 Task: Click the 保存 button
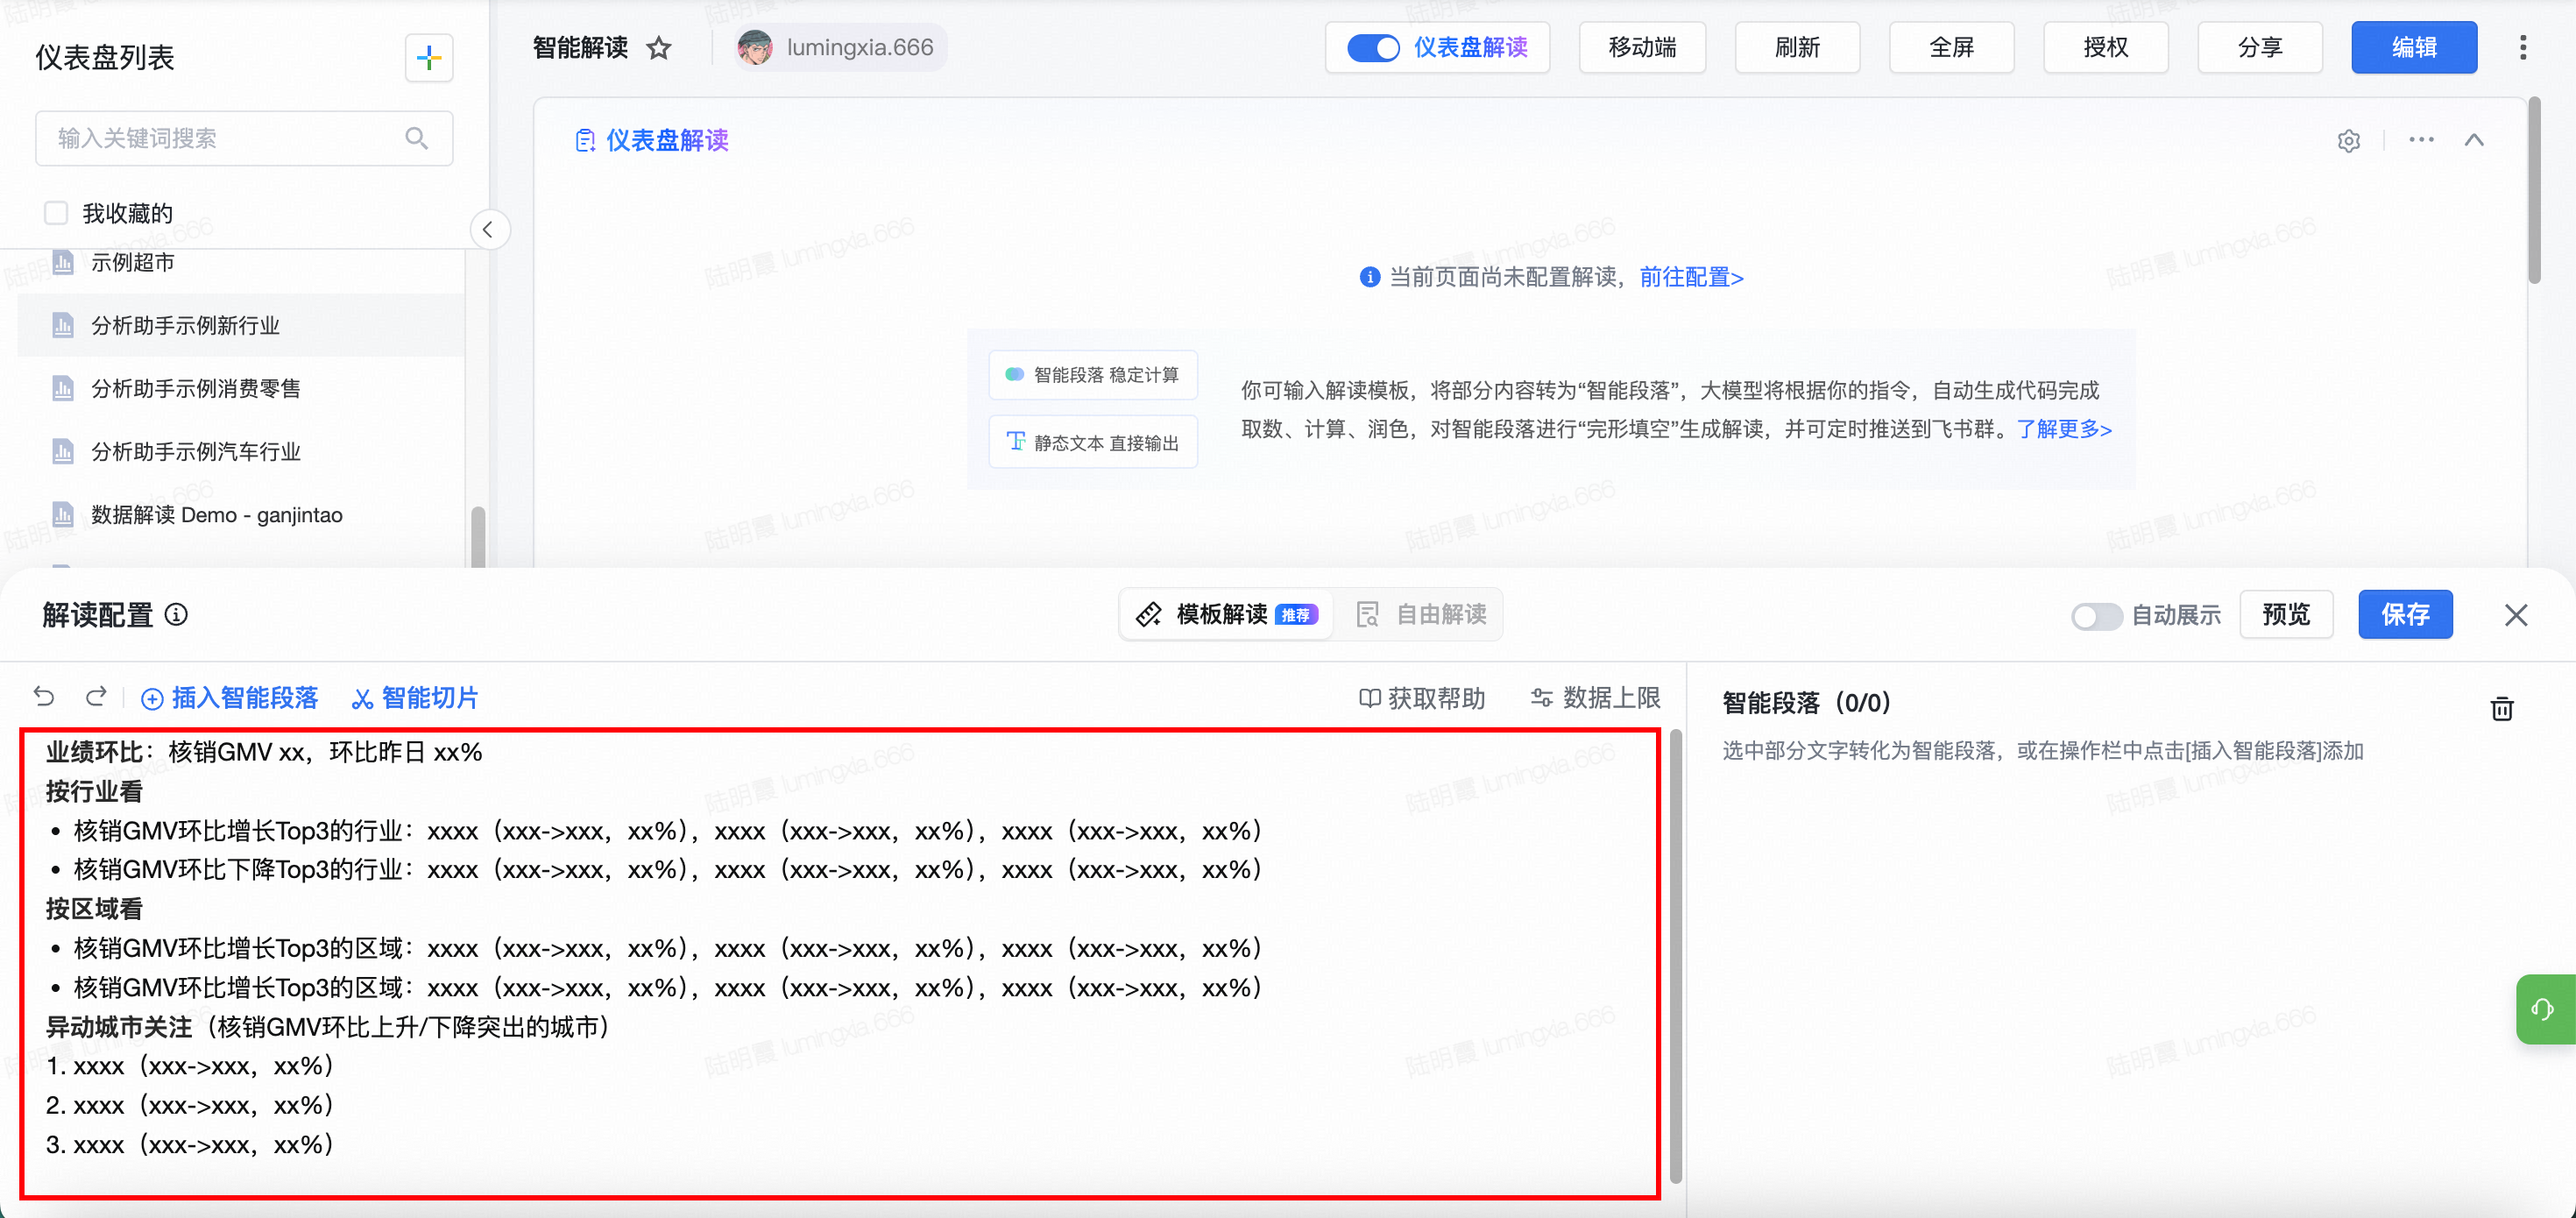[x=2404, y=614]
